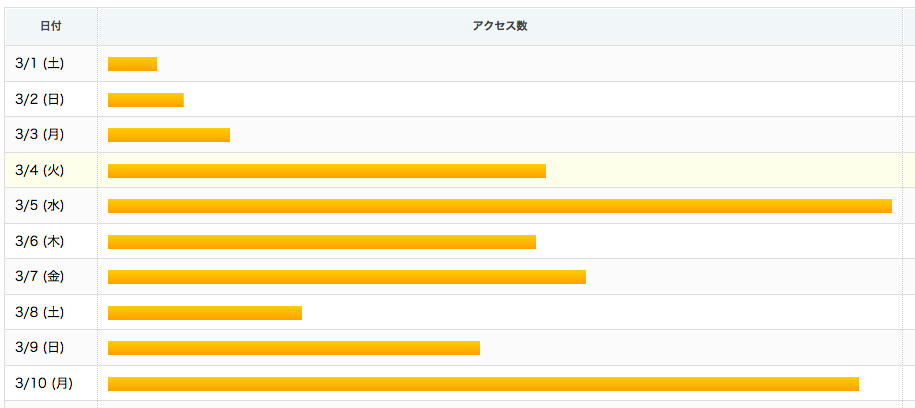Screen dimensions: 915x408
Task: Select the 3/2 (日) date cell
Action: coord(51,99)
